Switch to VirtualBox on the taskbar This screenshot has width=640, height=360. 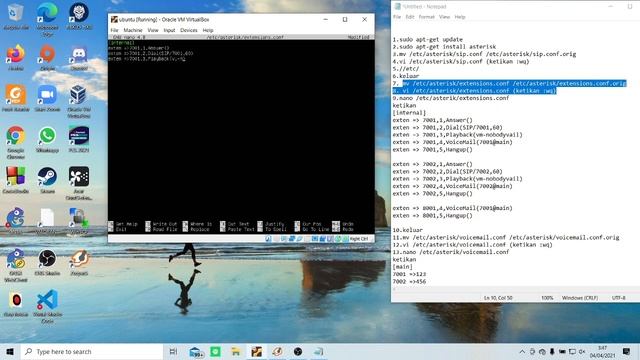point(256,351)
